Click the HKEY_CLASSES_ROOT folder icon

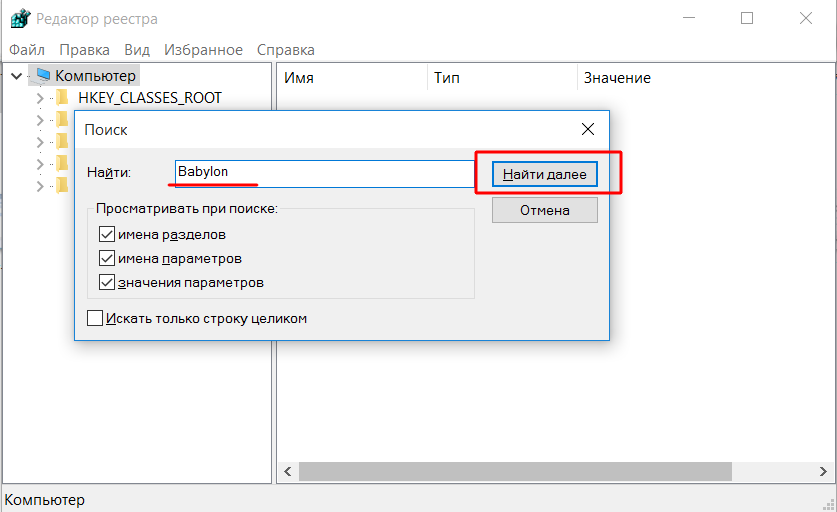click(x=62, y=98)
